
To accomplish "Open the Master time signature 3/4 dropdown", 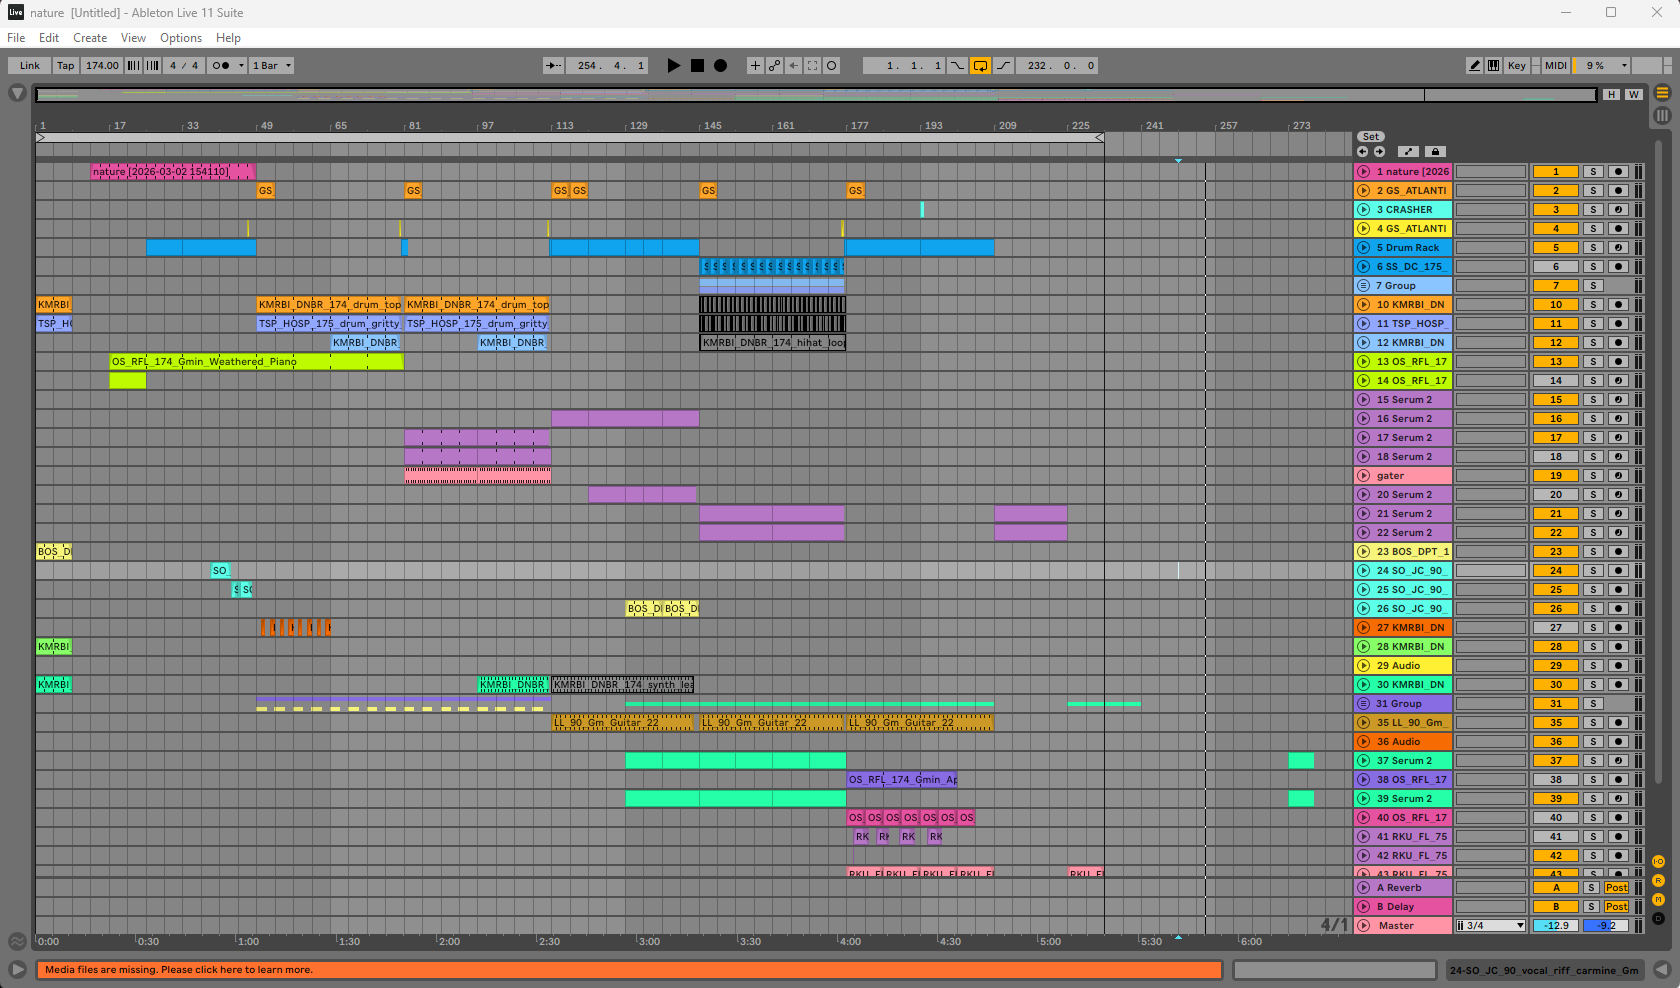I will (x=1489, y=925).
